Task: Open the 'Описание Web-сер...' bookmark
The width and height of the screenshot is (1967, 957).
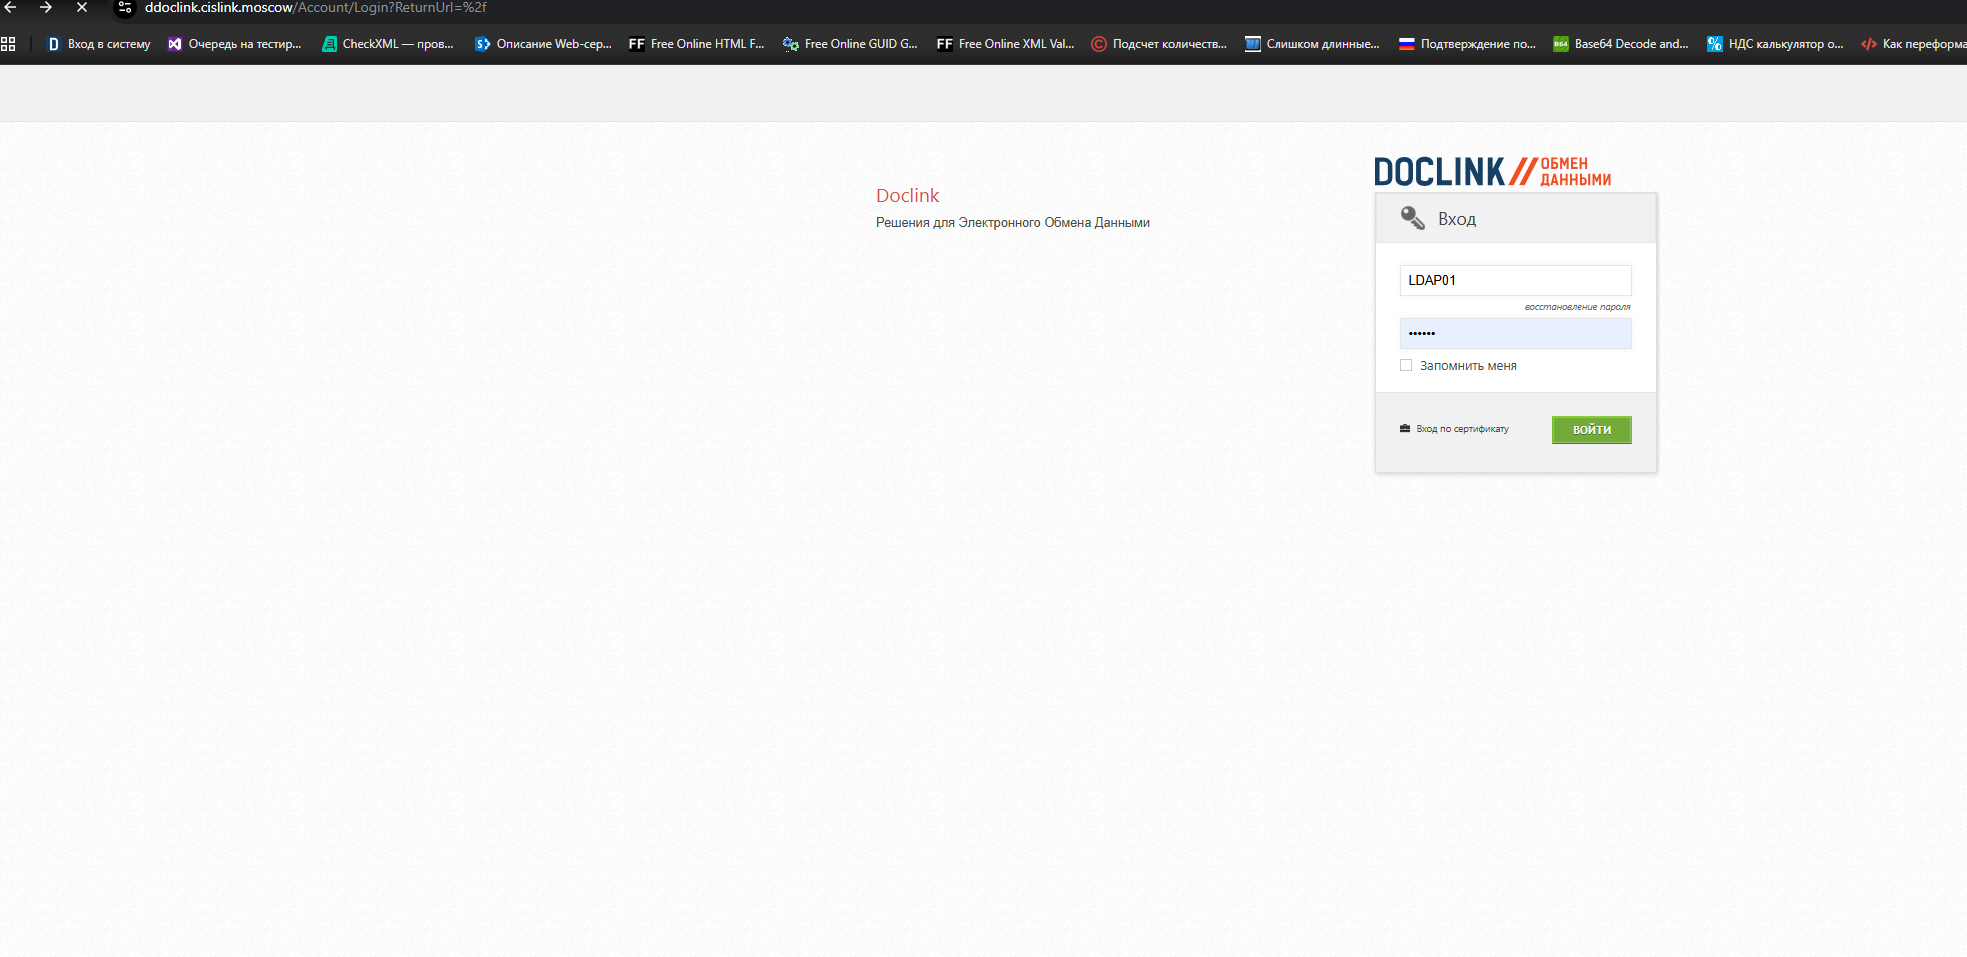Action: pos(543,44)
